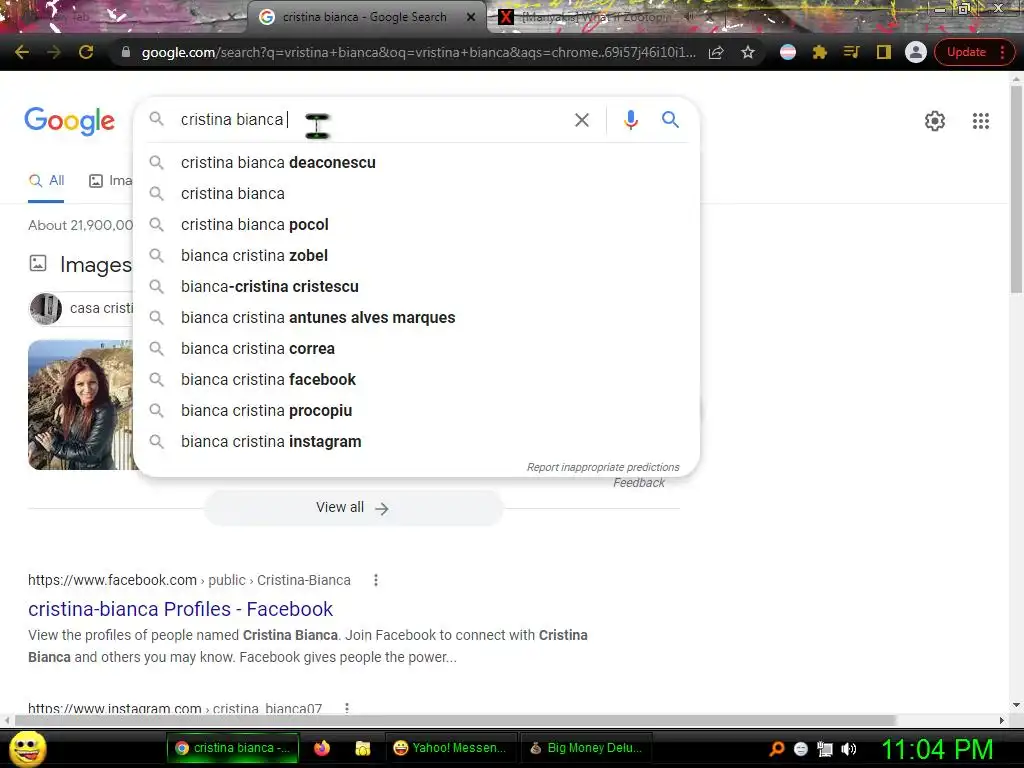This screenshot has height=768, width=1024.
Task: Click the vertical scrollbar thumb
Action: [x=1016, y=189]
